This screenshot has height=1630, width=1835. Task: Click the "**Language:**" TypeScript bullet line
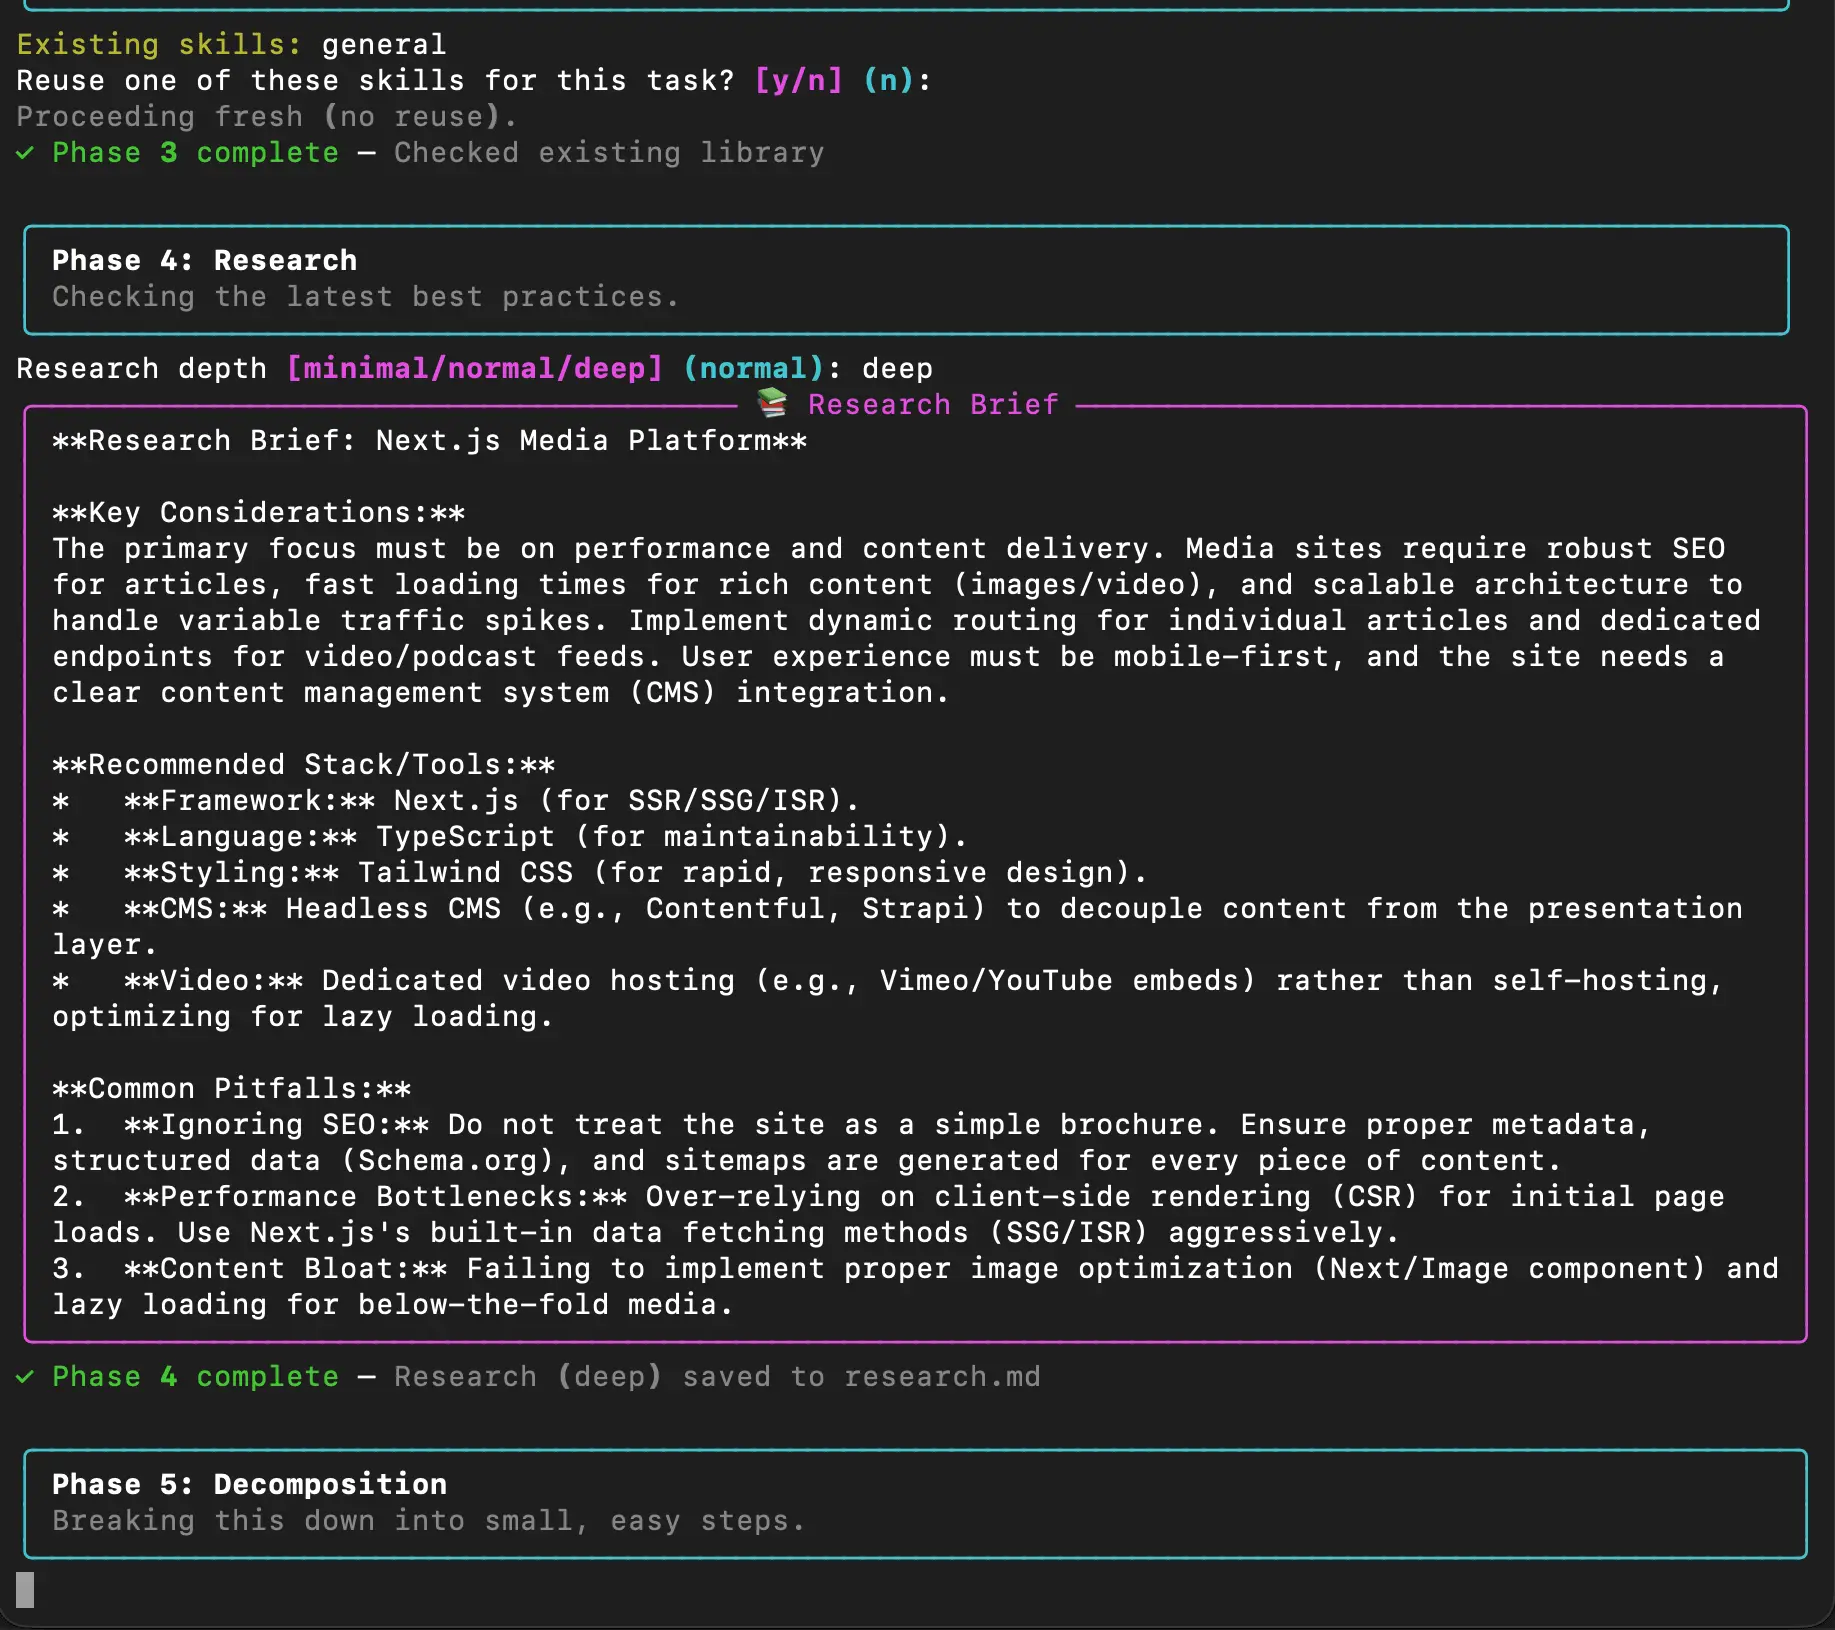coord(510,837)
